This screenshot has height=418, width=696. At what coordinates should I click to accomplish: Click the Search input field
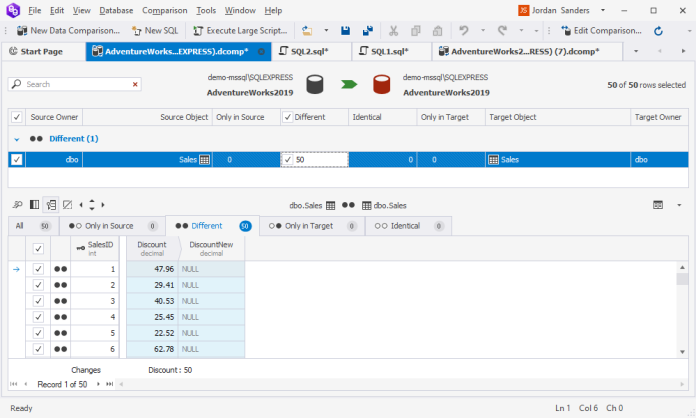75,84
